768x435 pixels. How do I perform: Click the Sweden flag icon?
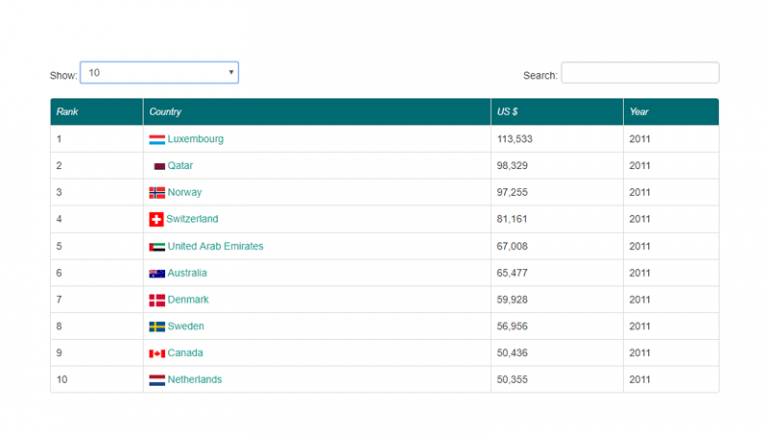(157, 326)
